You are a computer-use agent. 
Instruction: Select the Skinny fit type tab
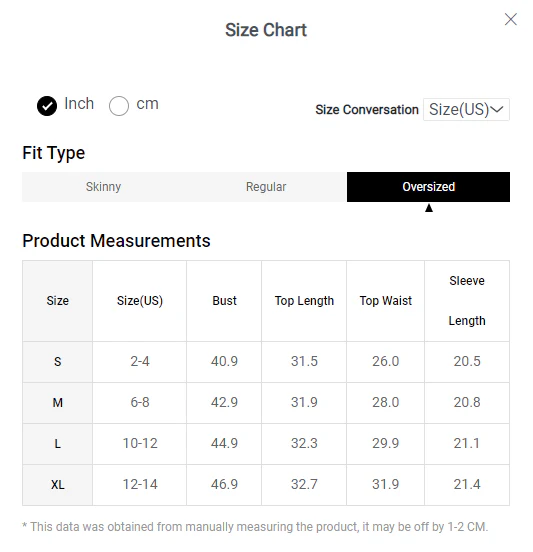(103, 187)
